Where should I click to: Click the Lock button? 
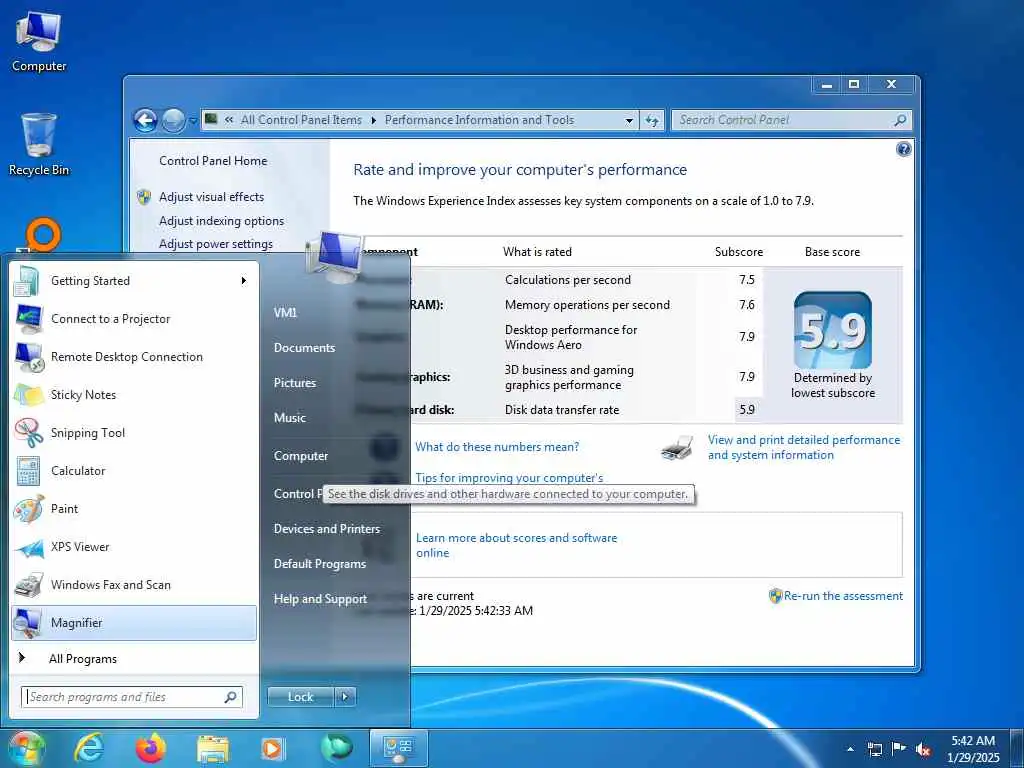pos(300,697)
